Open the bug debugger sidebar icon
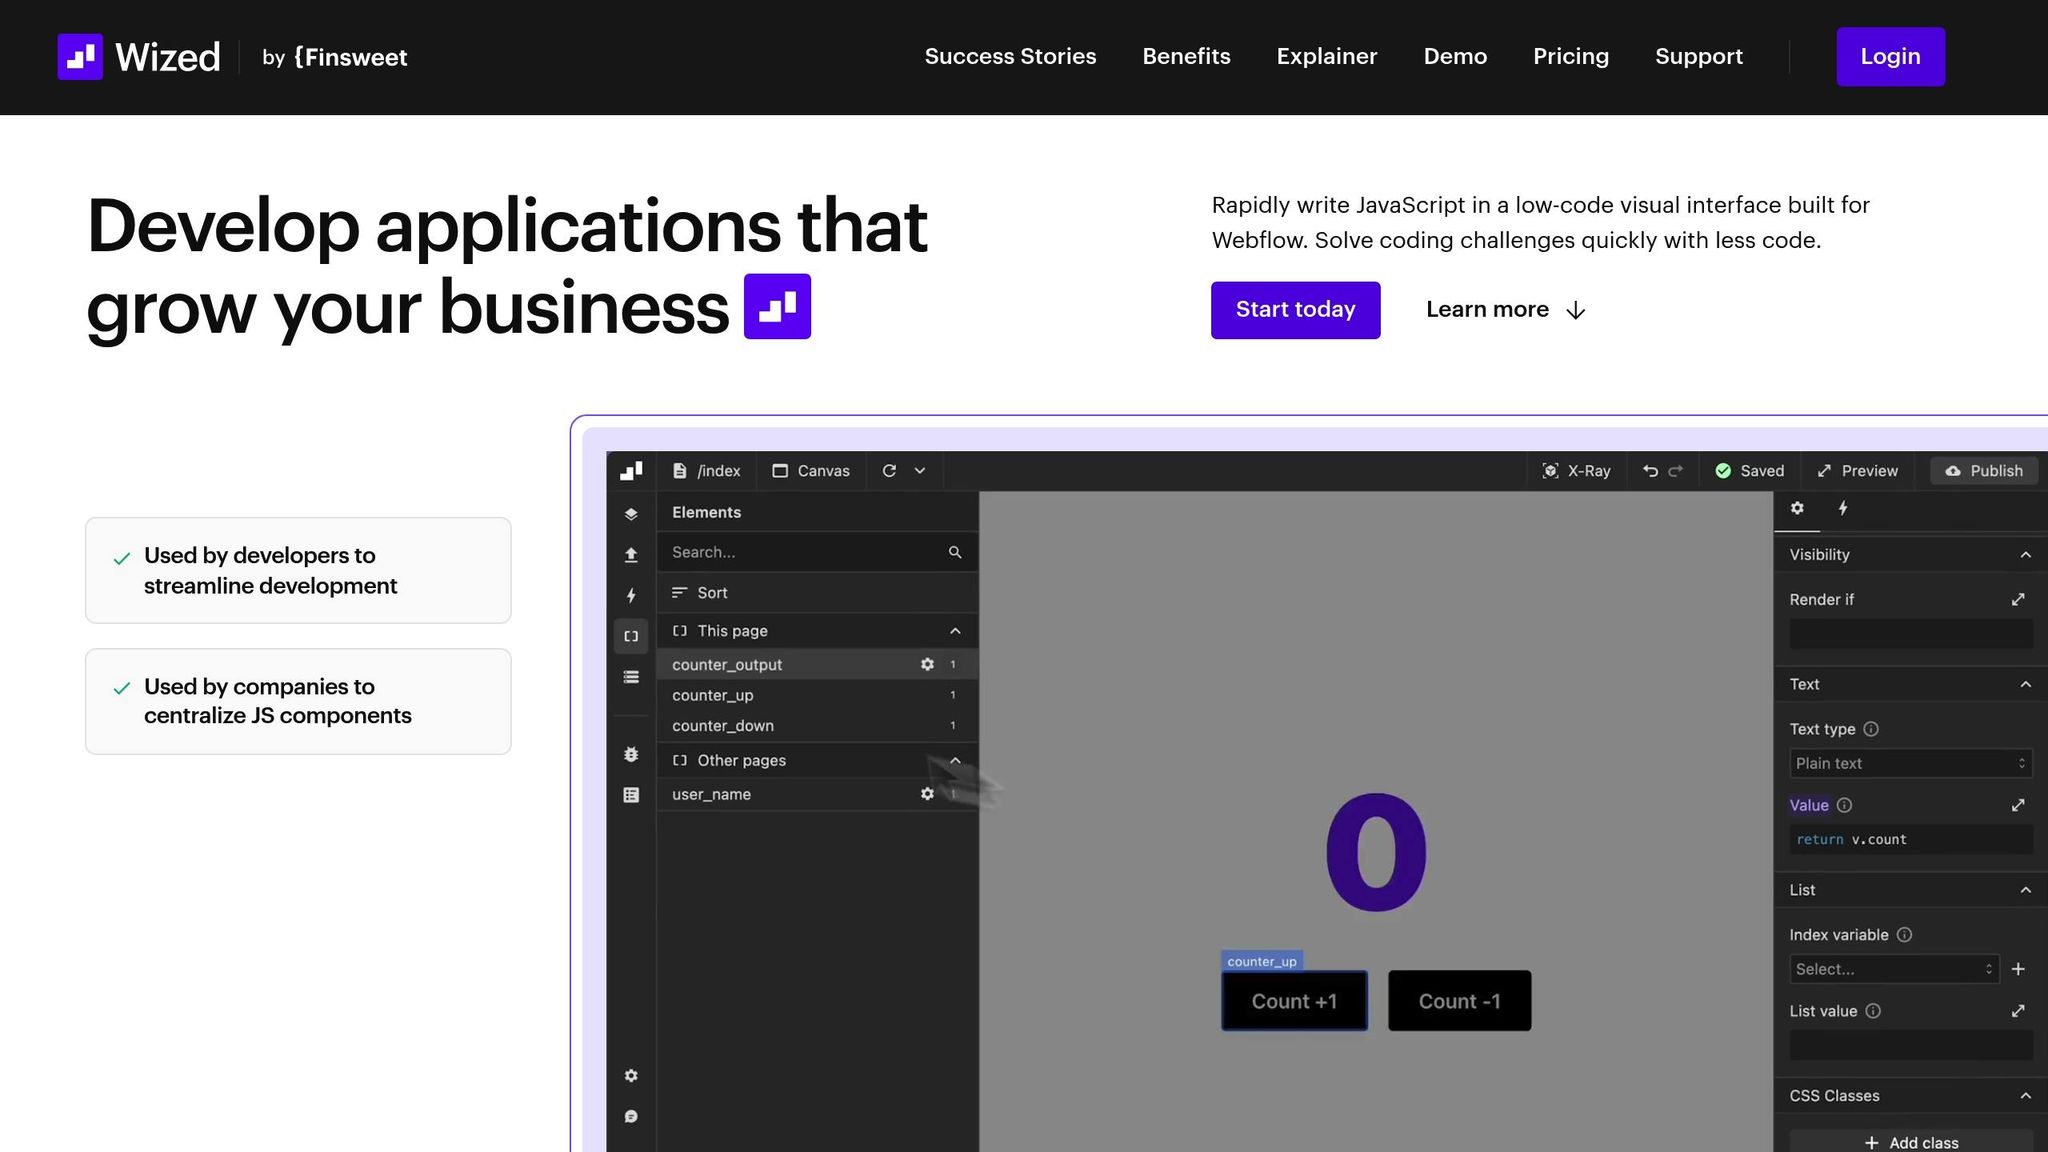 click(x=631, y=755)
